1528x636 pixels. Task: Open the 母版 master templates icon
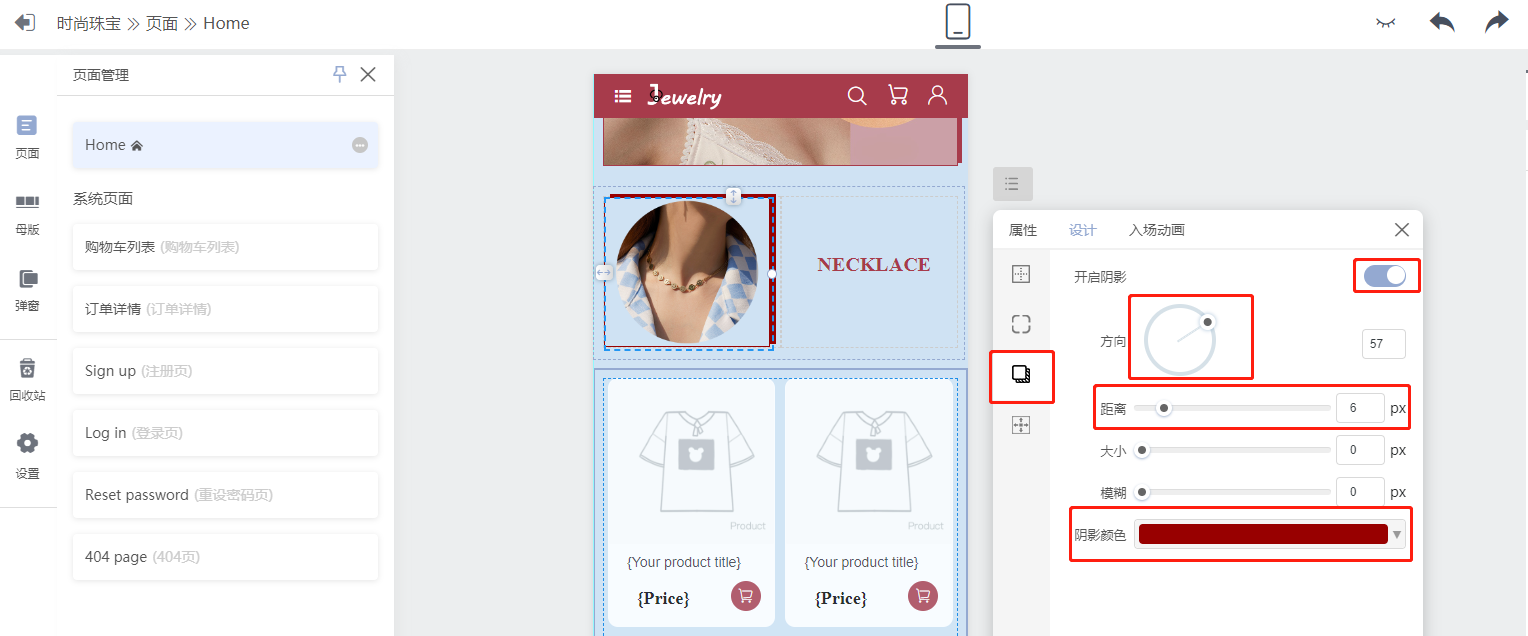coord(27,213)
